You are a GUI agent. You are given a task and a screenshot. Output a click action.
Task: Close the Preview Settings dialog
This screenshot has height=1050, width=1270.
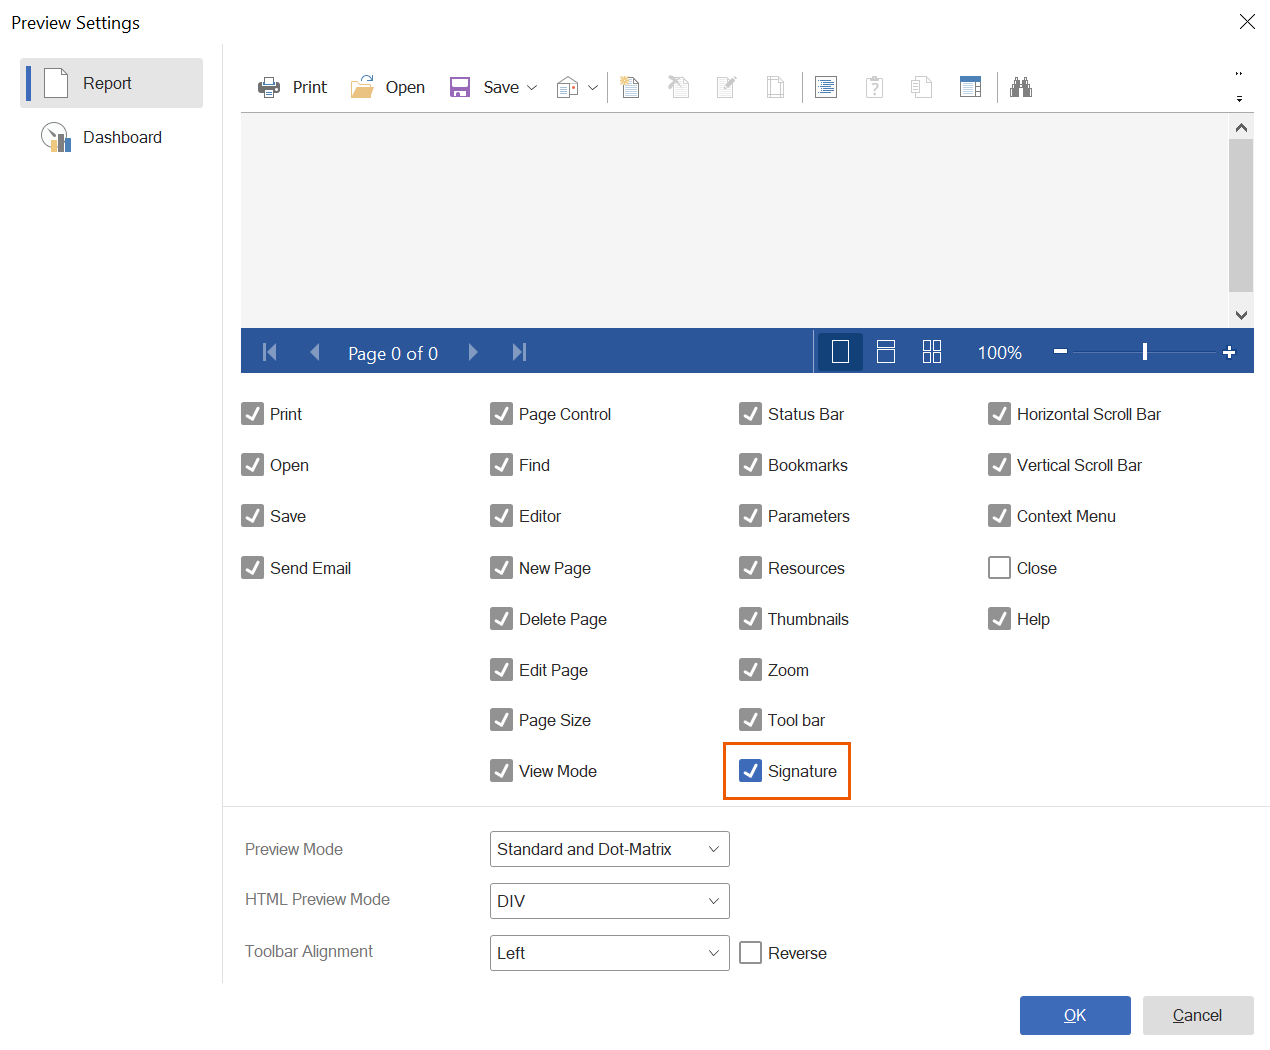pos(1247,22)
